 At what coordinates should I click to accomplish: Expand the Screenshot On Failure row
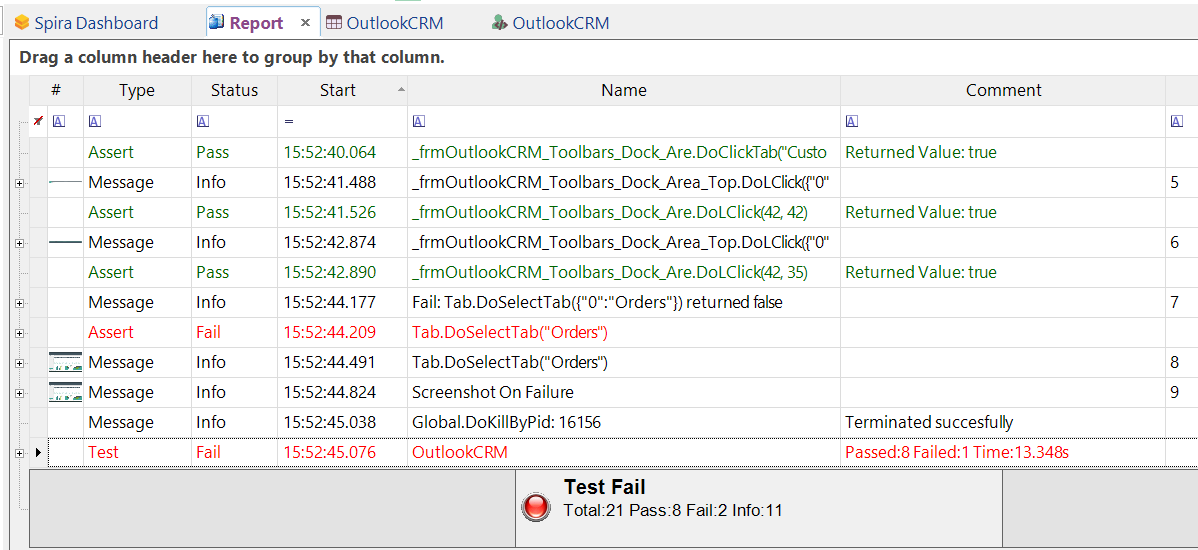pyautogui.click(x=19, y=393)
